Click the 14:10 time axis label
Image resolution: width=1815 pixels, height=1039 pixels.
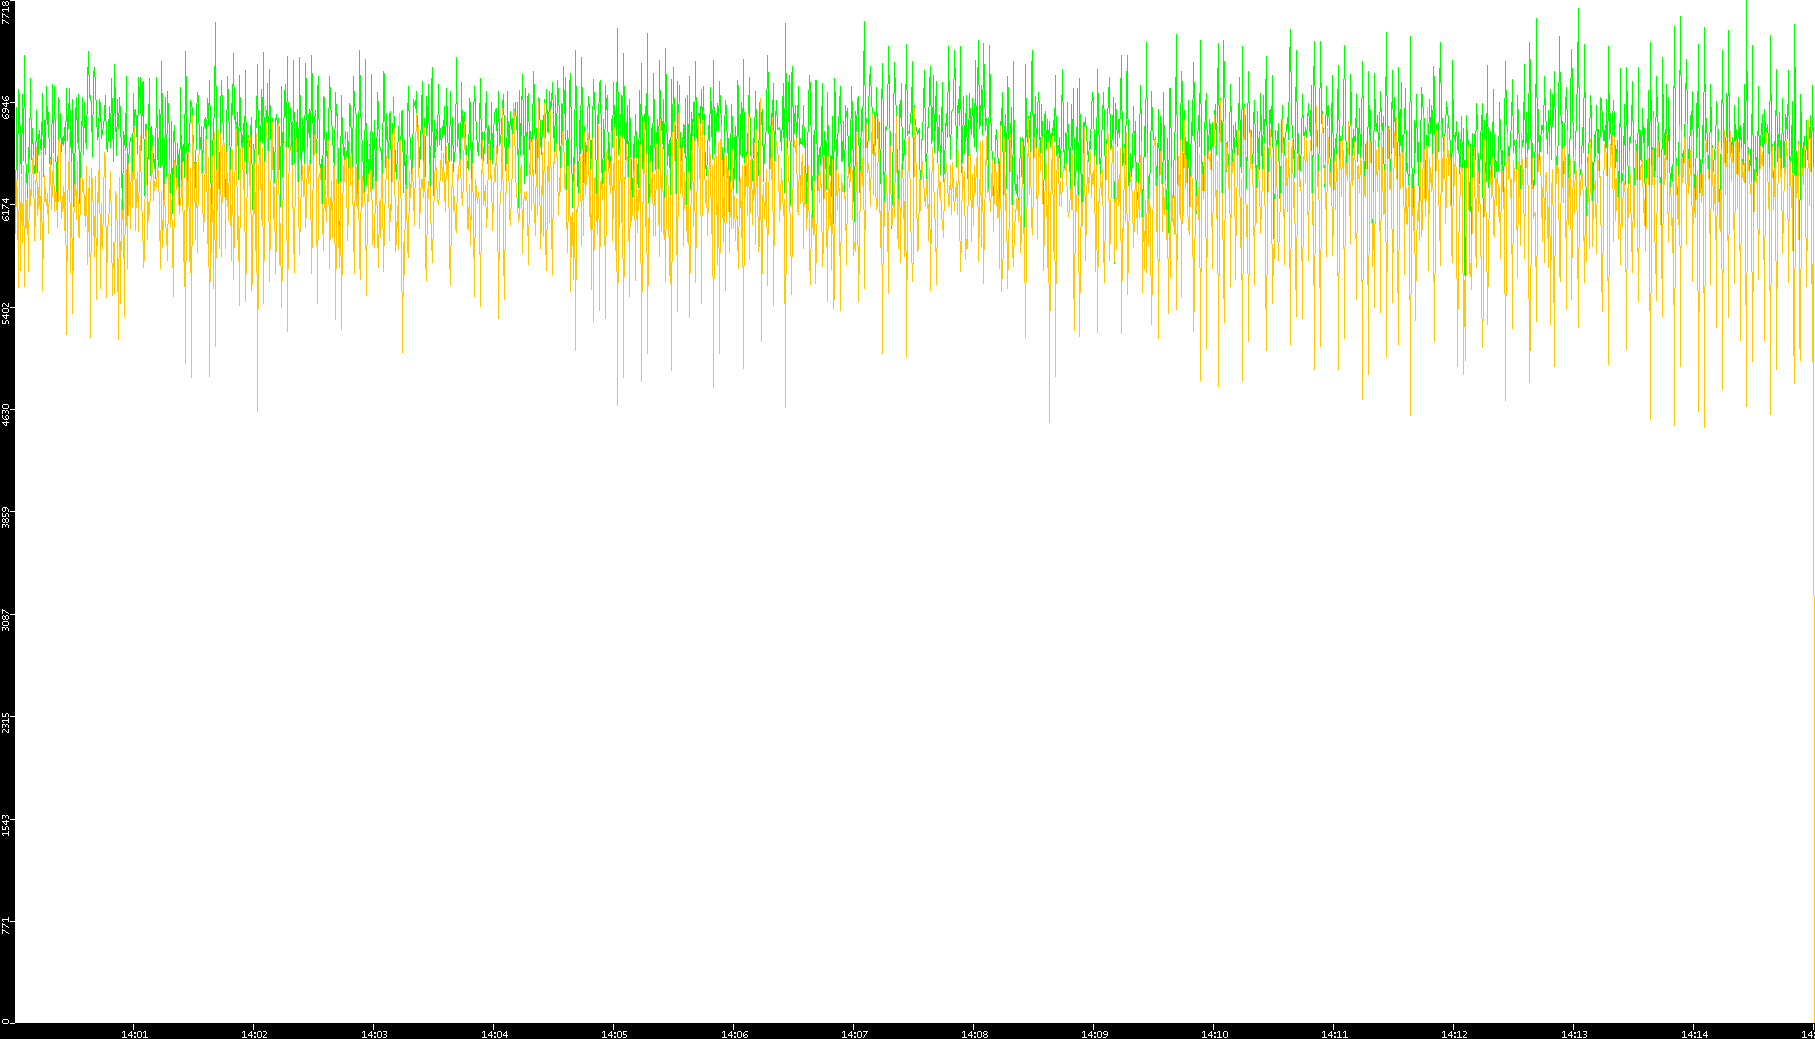1214,1034
